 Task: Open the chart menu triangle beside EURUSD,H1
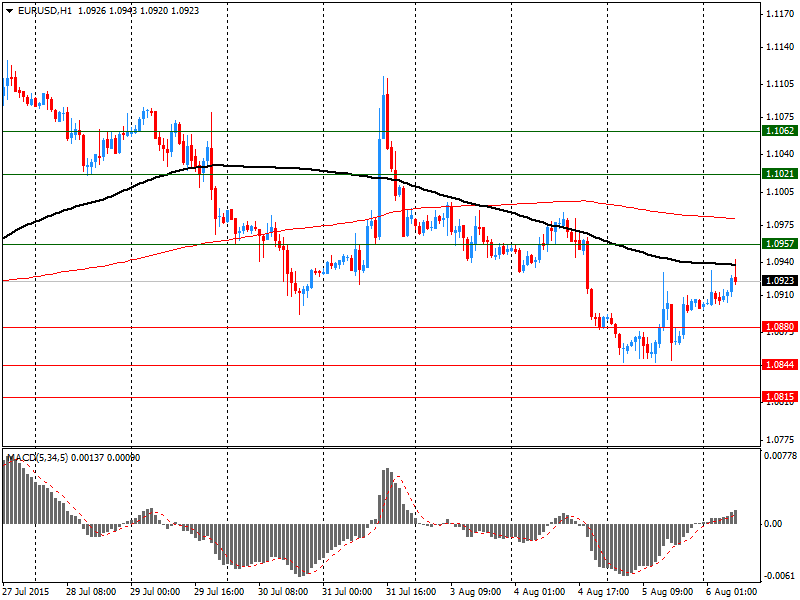pyautogui.click(x=9, y=11)
